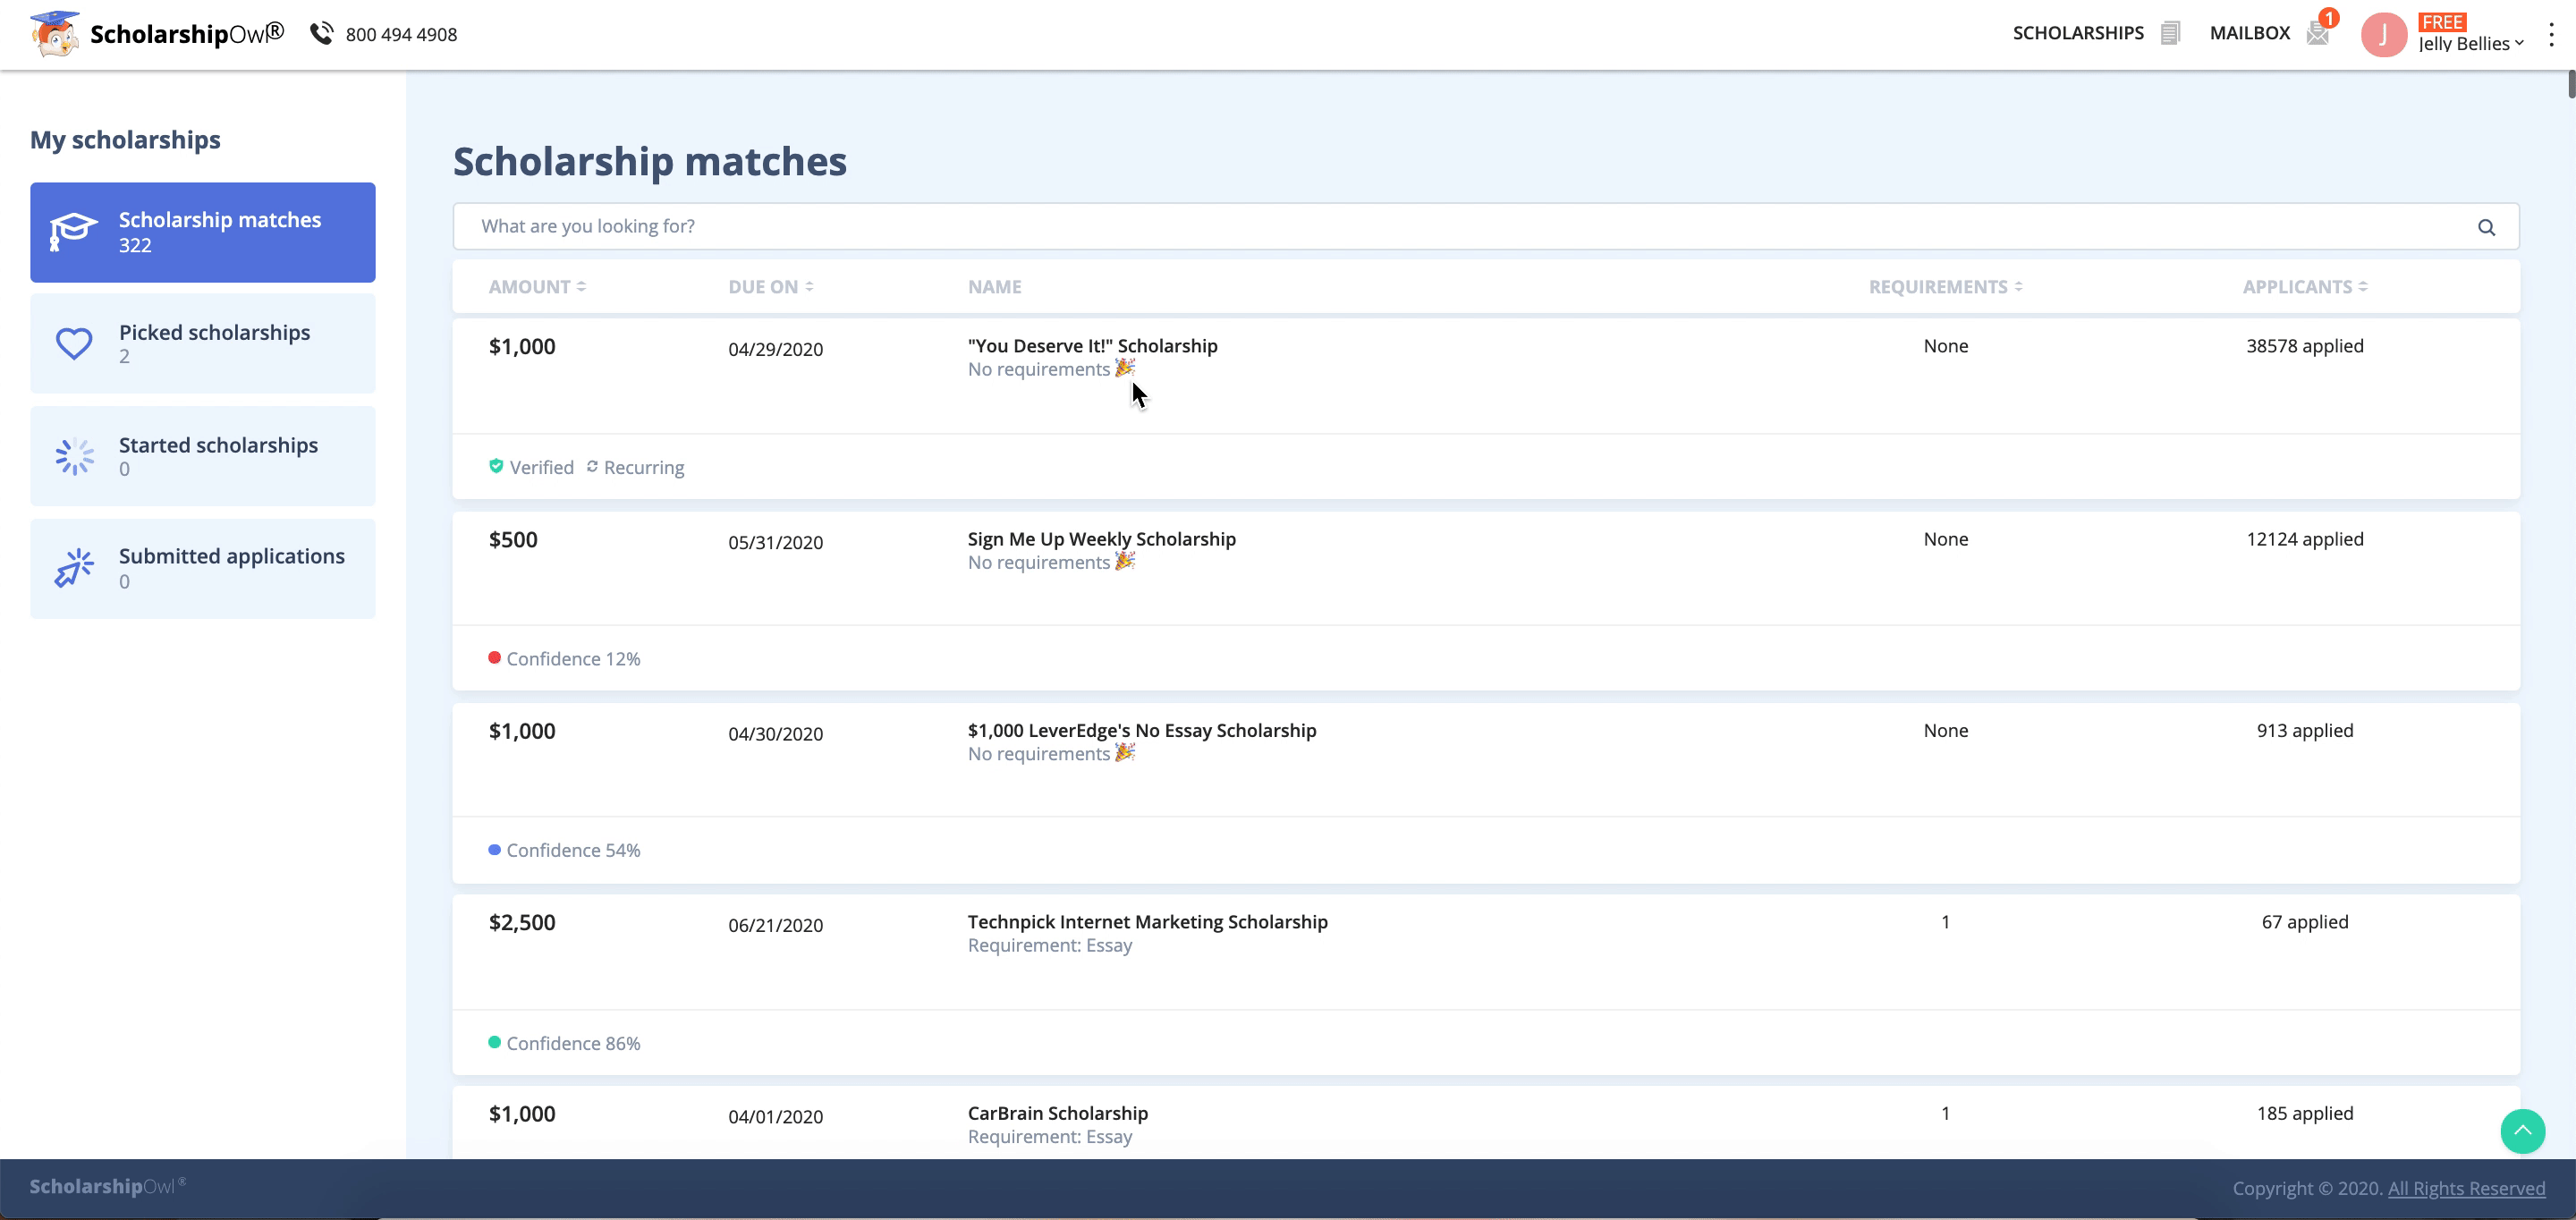Screen dimensions: 2576x1220
Task: Click the party emoji in "You Deserve It!" row
Action: (1125, 368)
